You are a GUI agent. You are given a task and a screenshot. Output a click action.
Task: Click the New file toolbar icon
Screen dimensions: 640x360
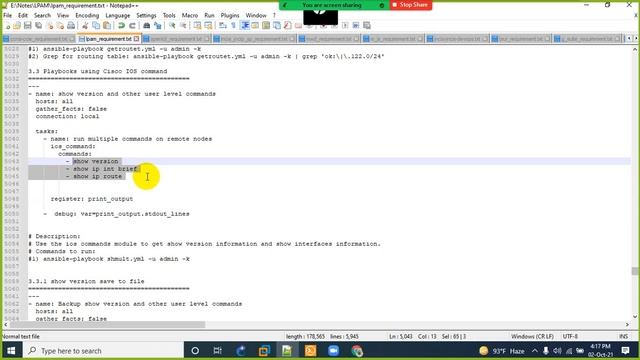coord(7,26)
